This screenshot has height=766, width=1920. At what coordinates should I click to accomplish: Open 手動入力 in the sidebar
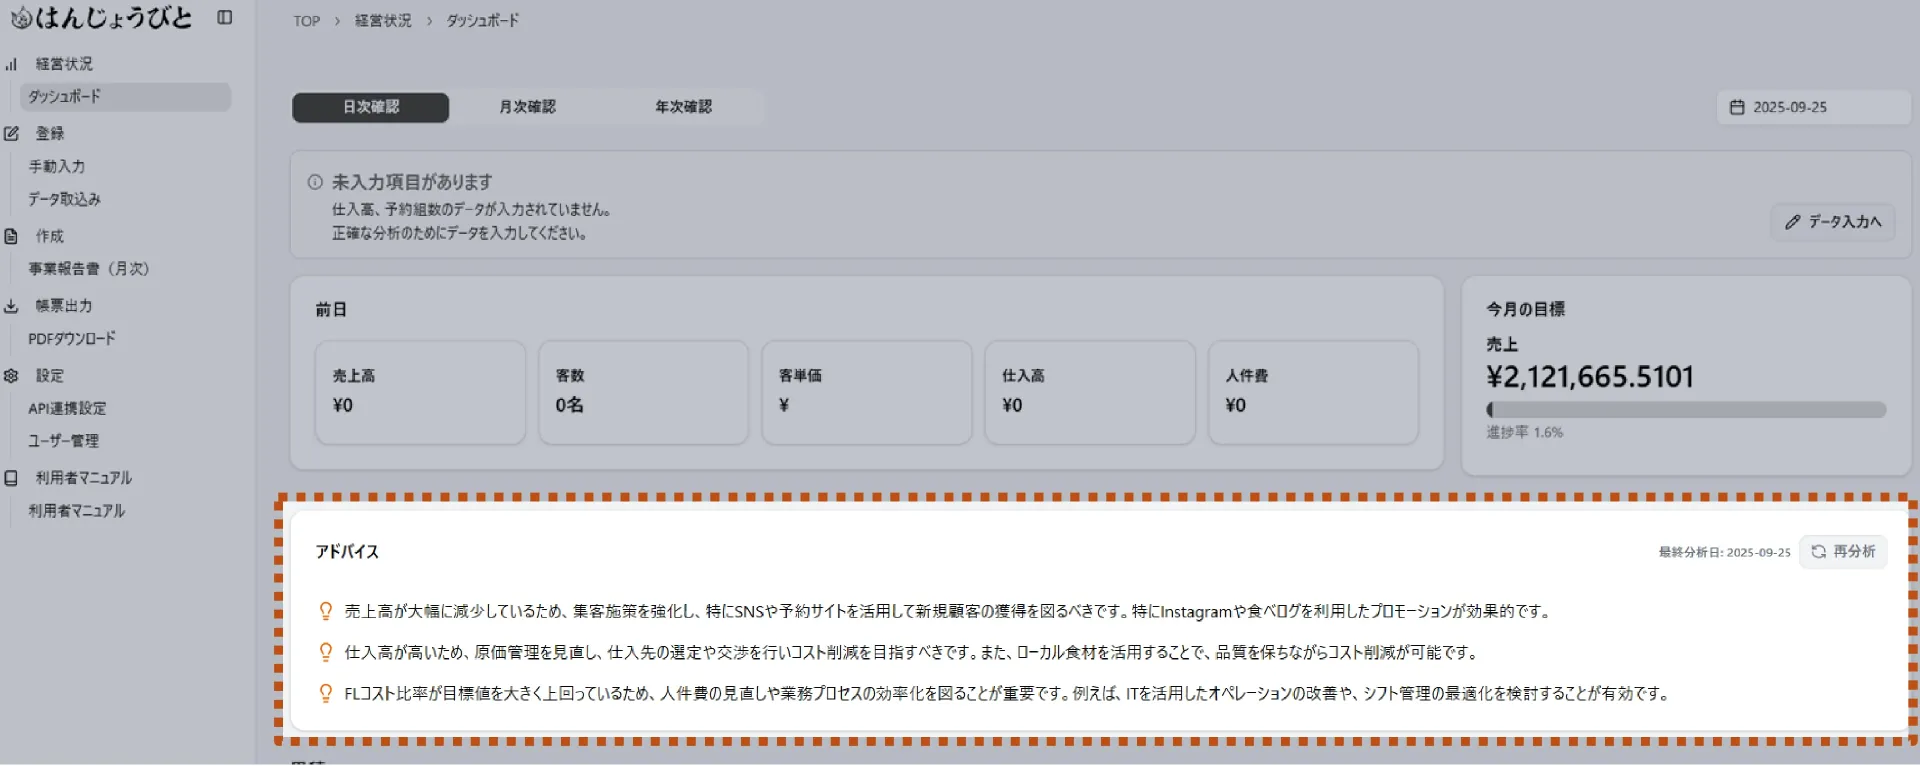(57, 167)
